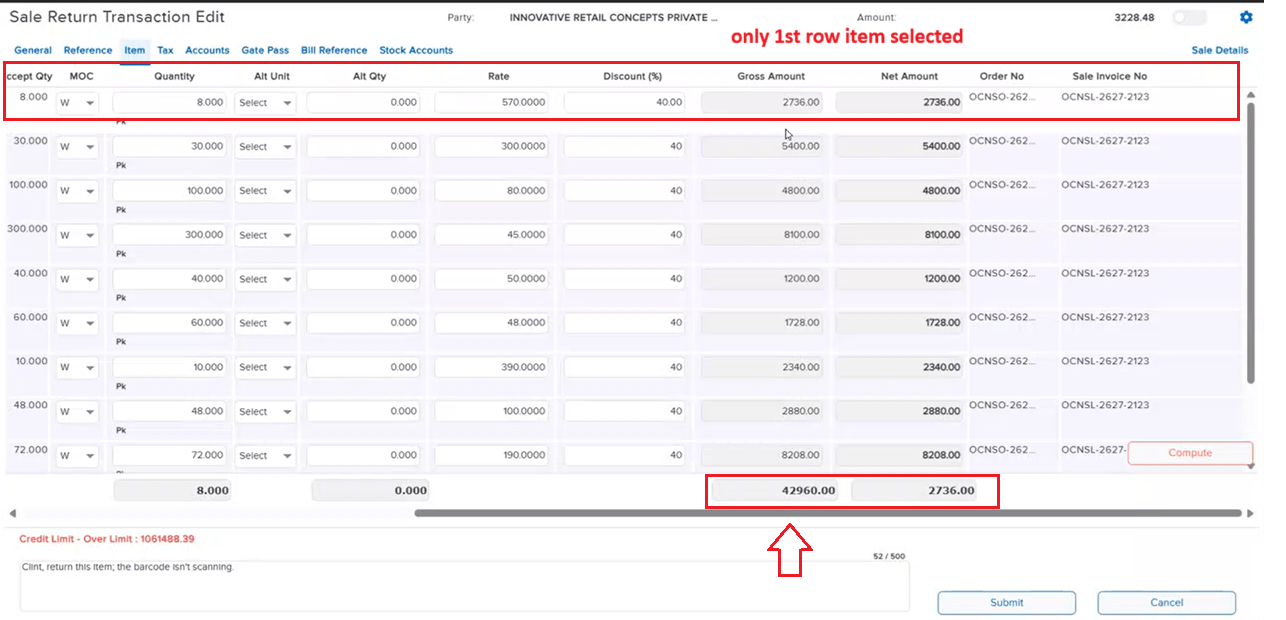
Task: Click the horizontal scrollbar right arrow
Action: [x=1250, y=513]
